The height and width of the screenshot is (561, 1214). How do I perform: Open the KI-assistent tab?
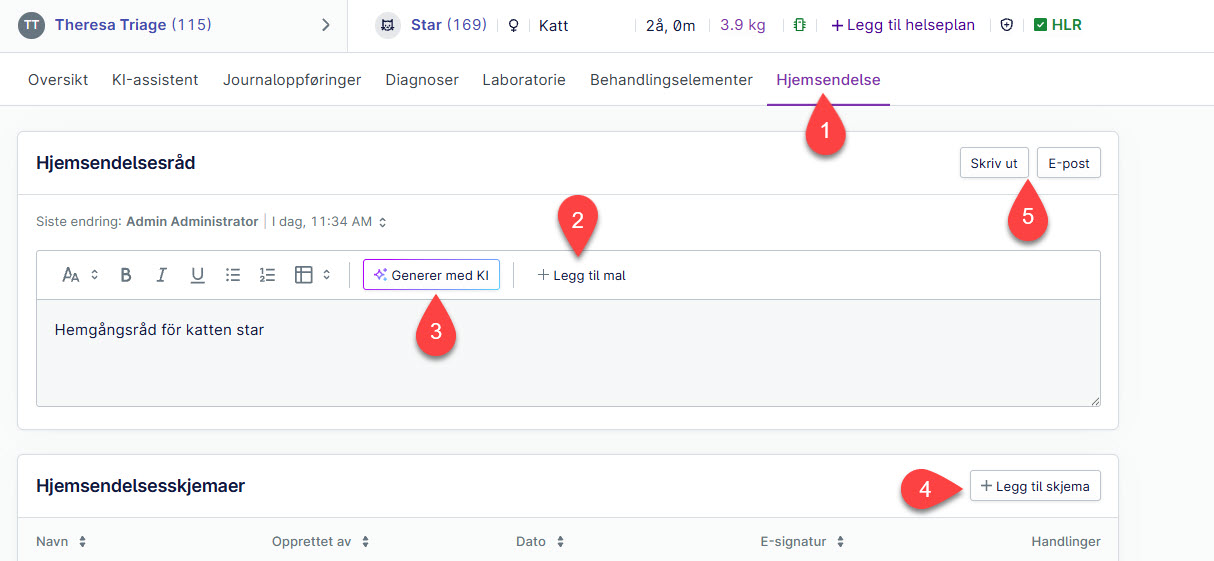tap(155, 80)
